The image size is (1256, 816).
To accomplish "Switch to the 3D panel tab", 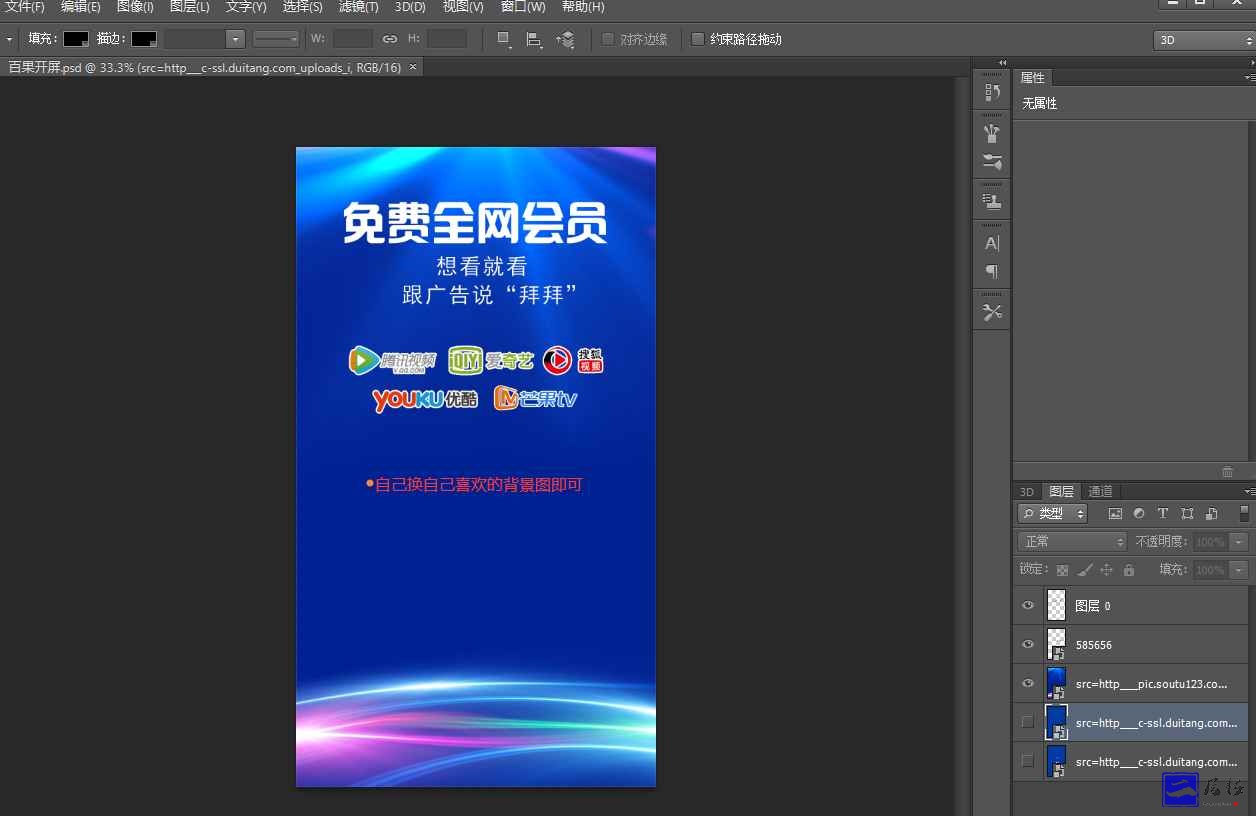I will click(x=1027, y=491).
